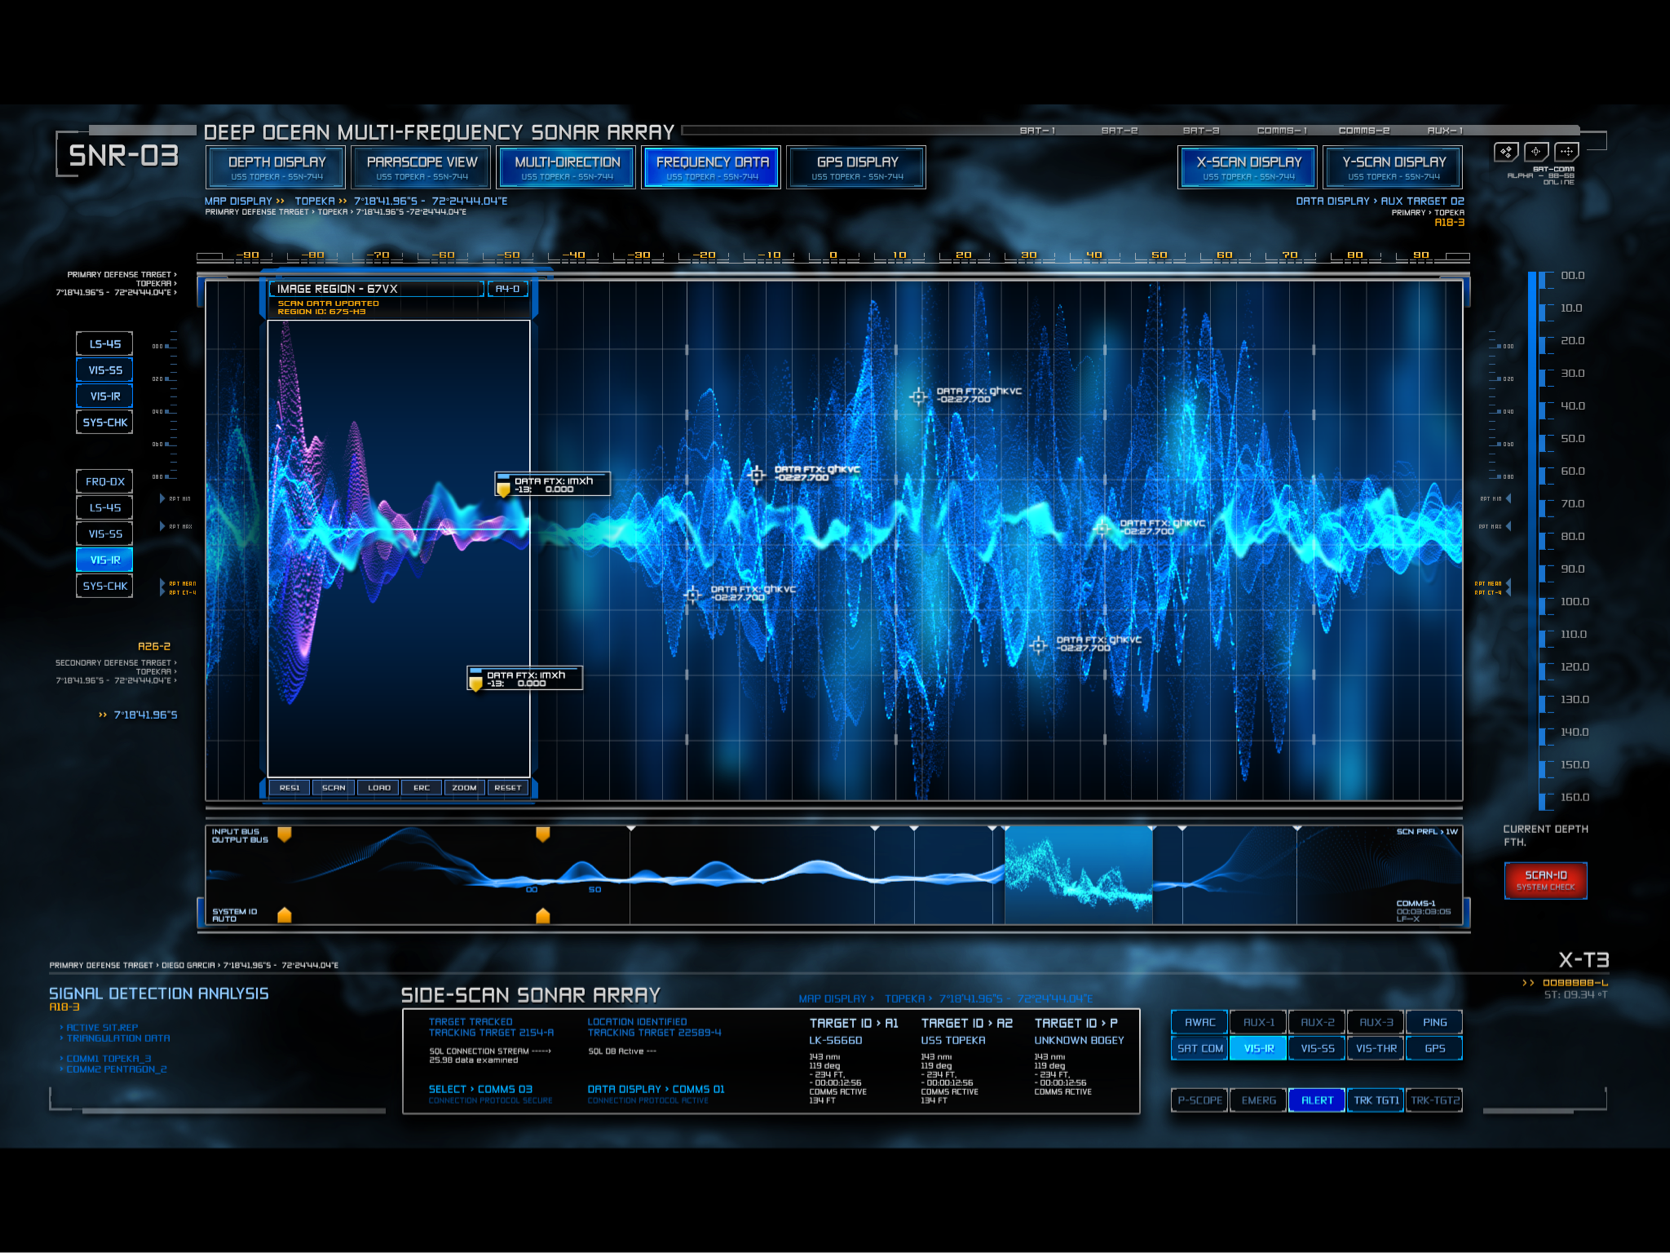Click the lower yellow DATA FTX imxh tag

pos(525,678)
